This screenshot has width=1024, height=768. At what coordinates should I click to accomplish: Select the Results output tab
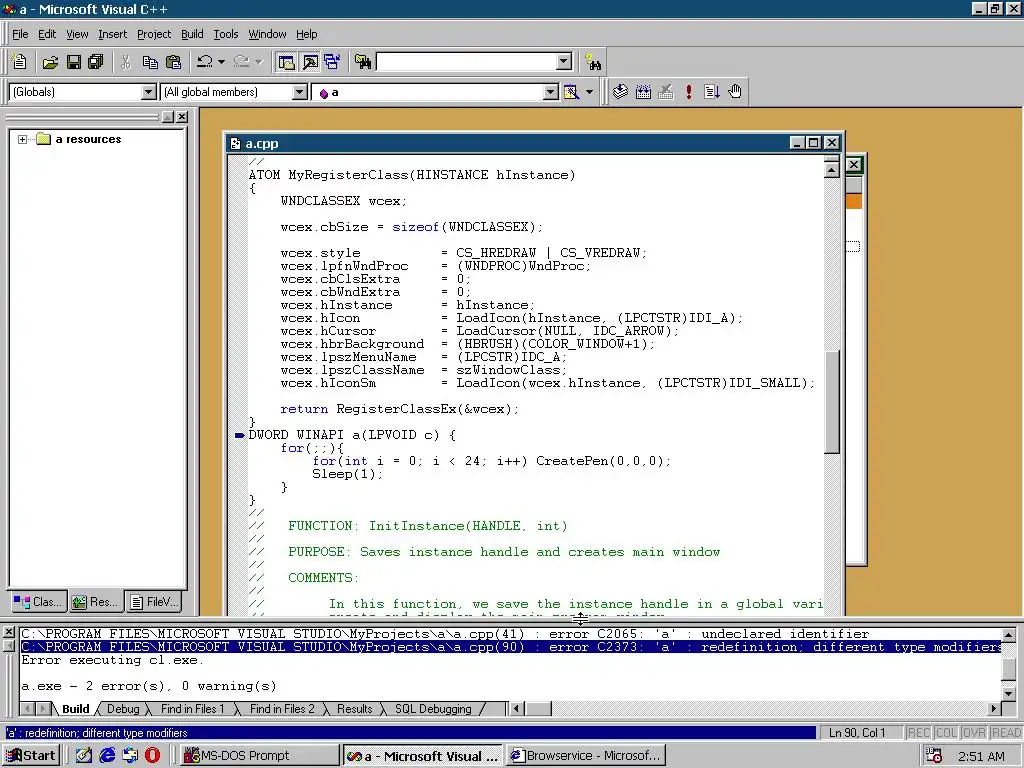[x=355, y=709]
